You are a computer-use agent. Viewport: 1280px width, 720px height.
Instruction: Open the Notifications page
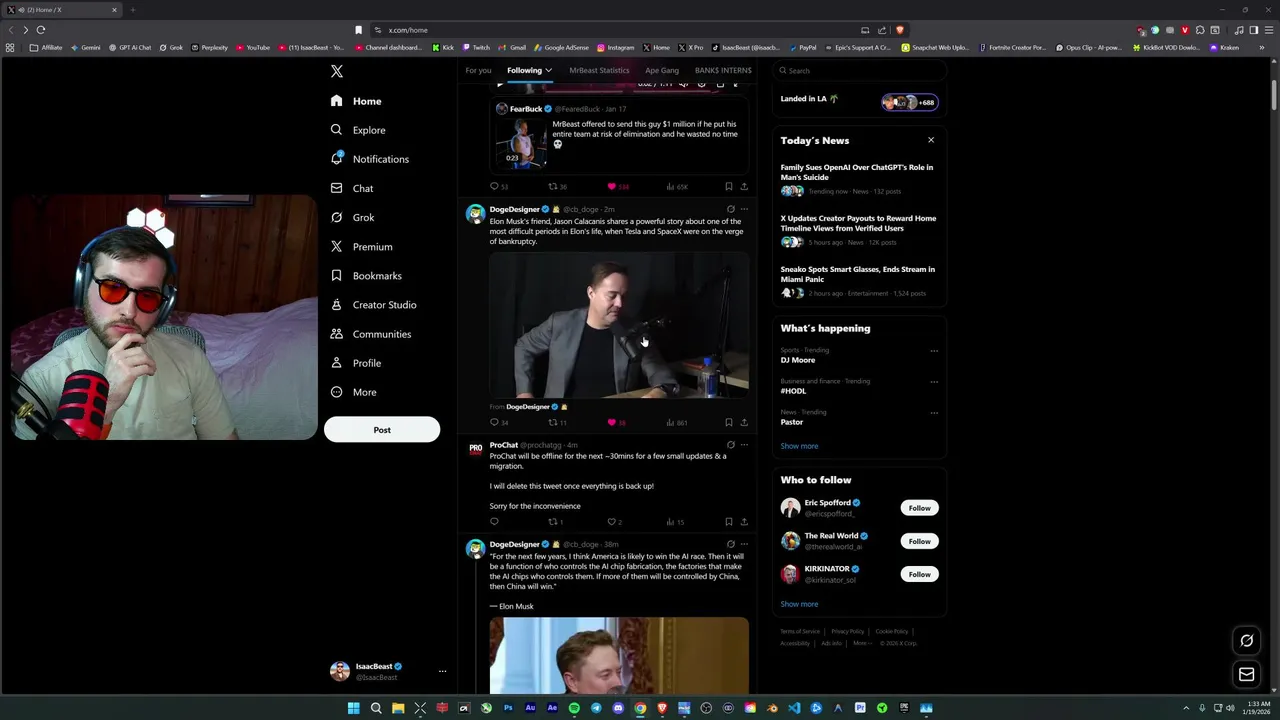[x=369, y=159]
